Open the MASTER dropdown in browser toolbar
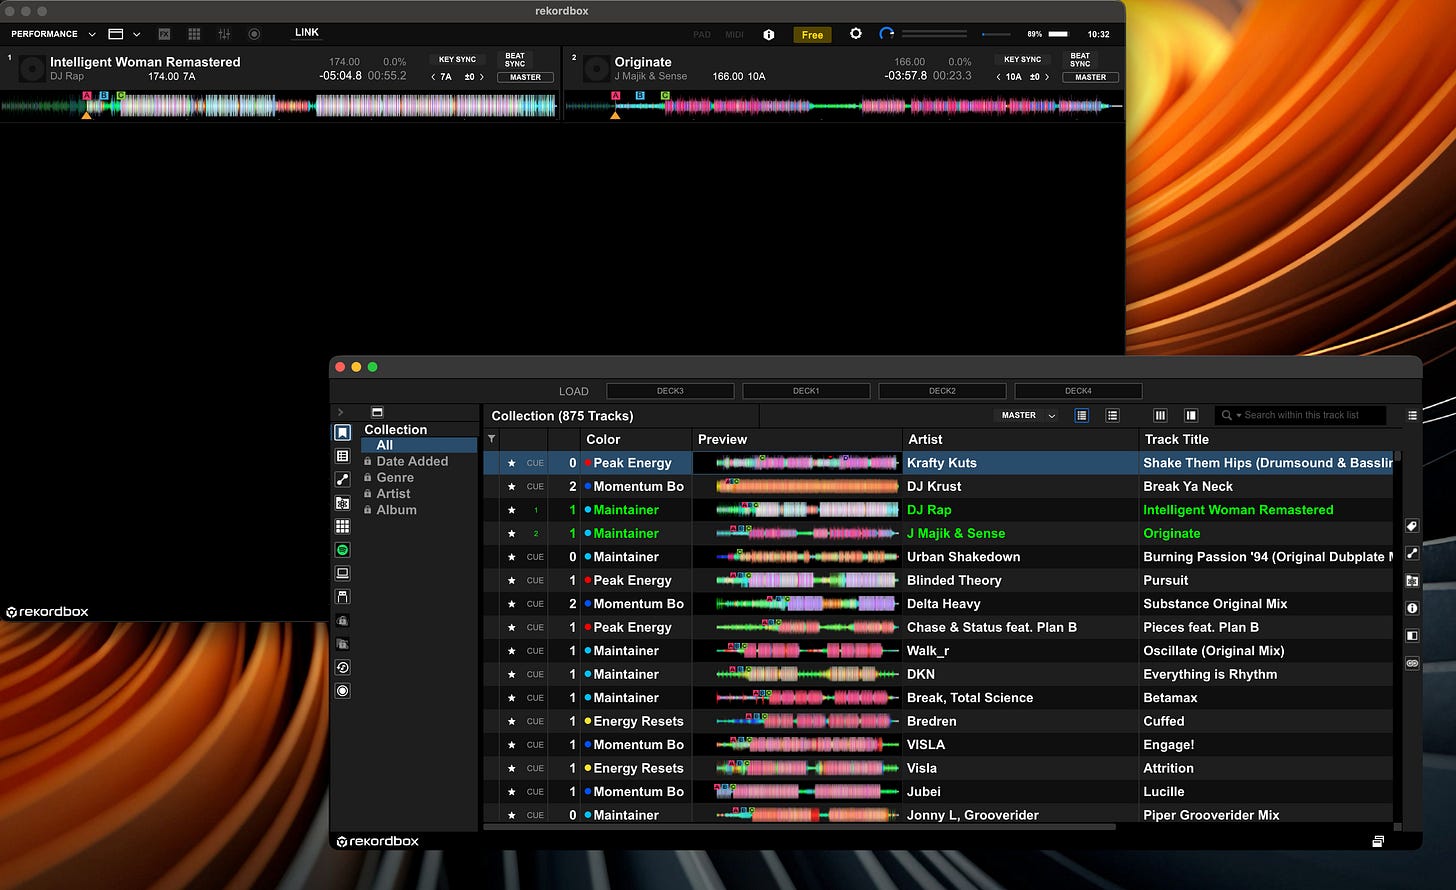This screenshot has width=1456, height=890. pos(1026,415)
